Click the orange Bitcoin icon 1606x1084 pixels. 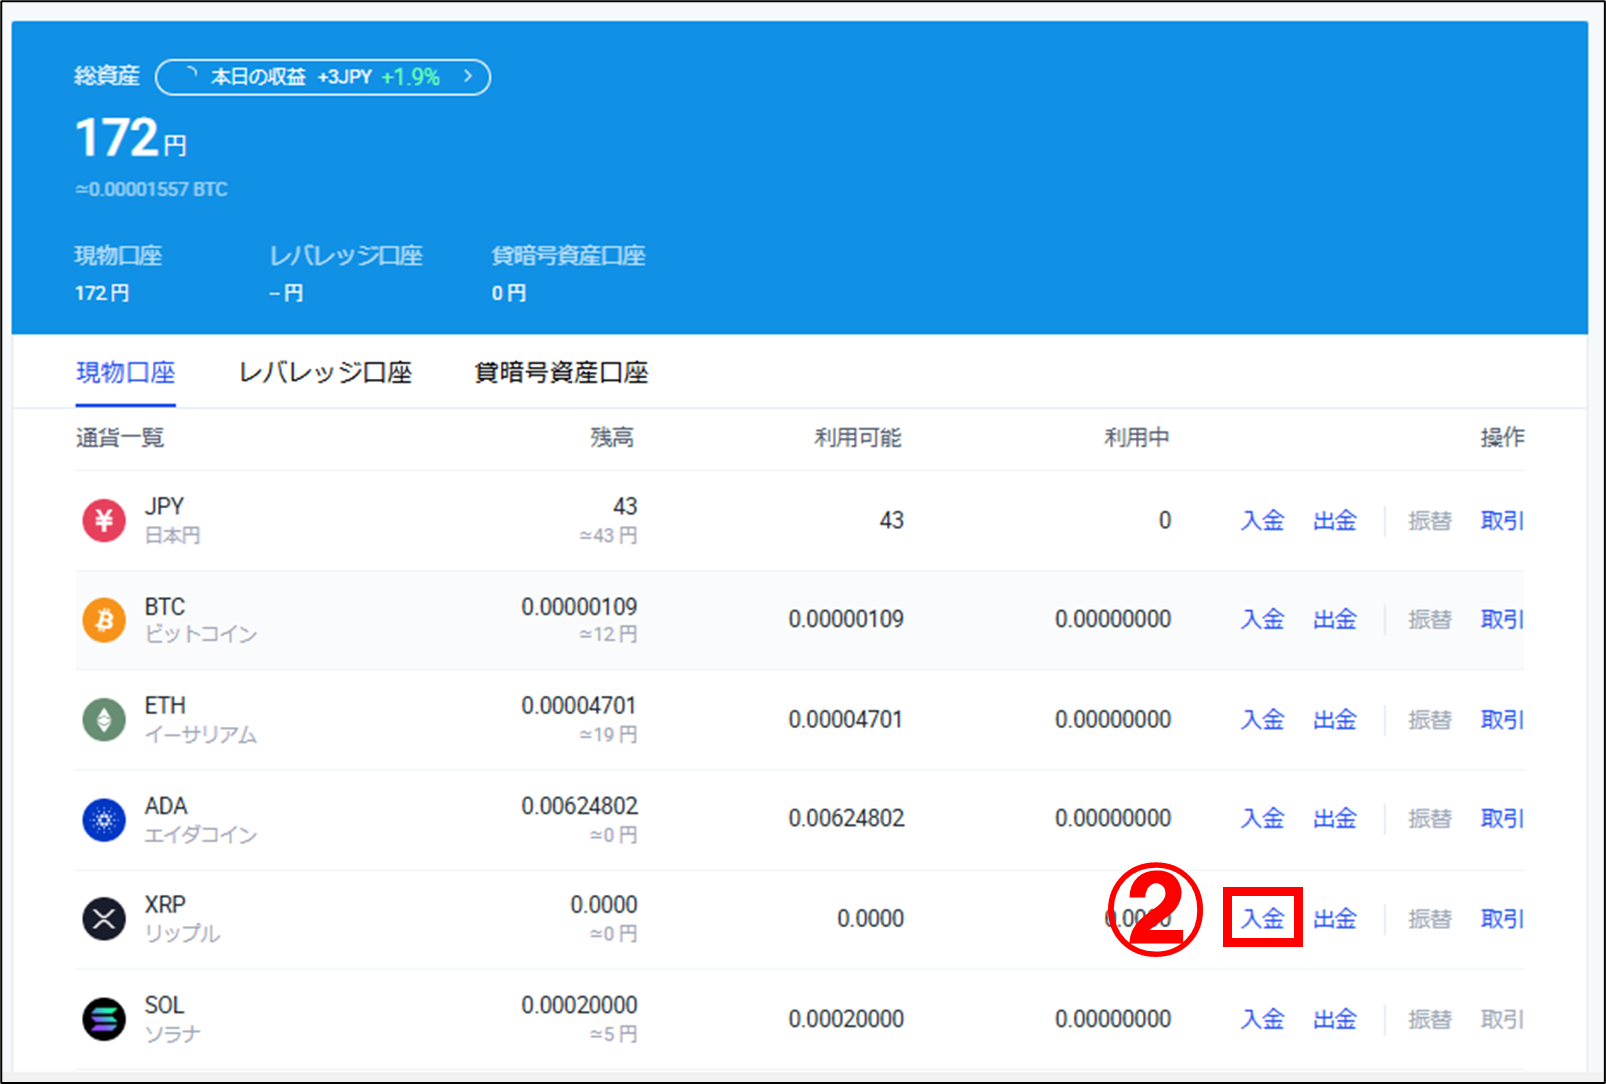[x=104, y=620]
